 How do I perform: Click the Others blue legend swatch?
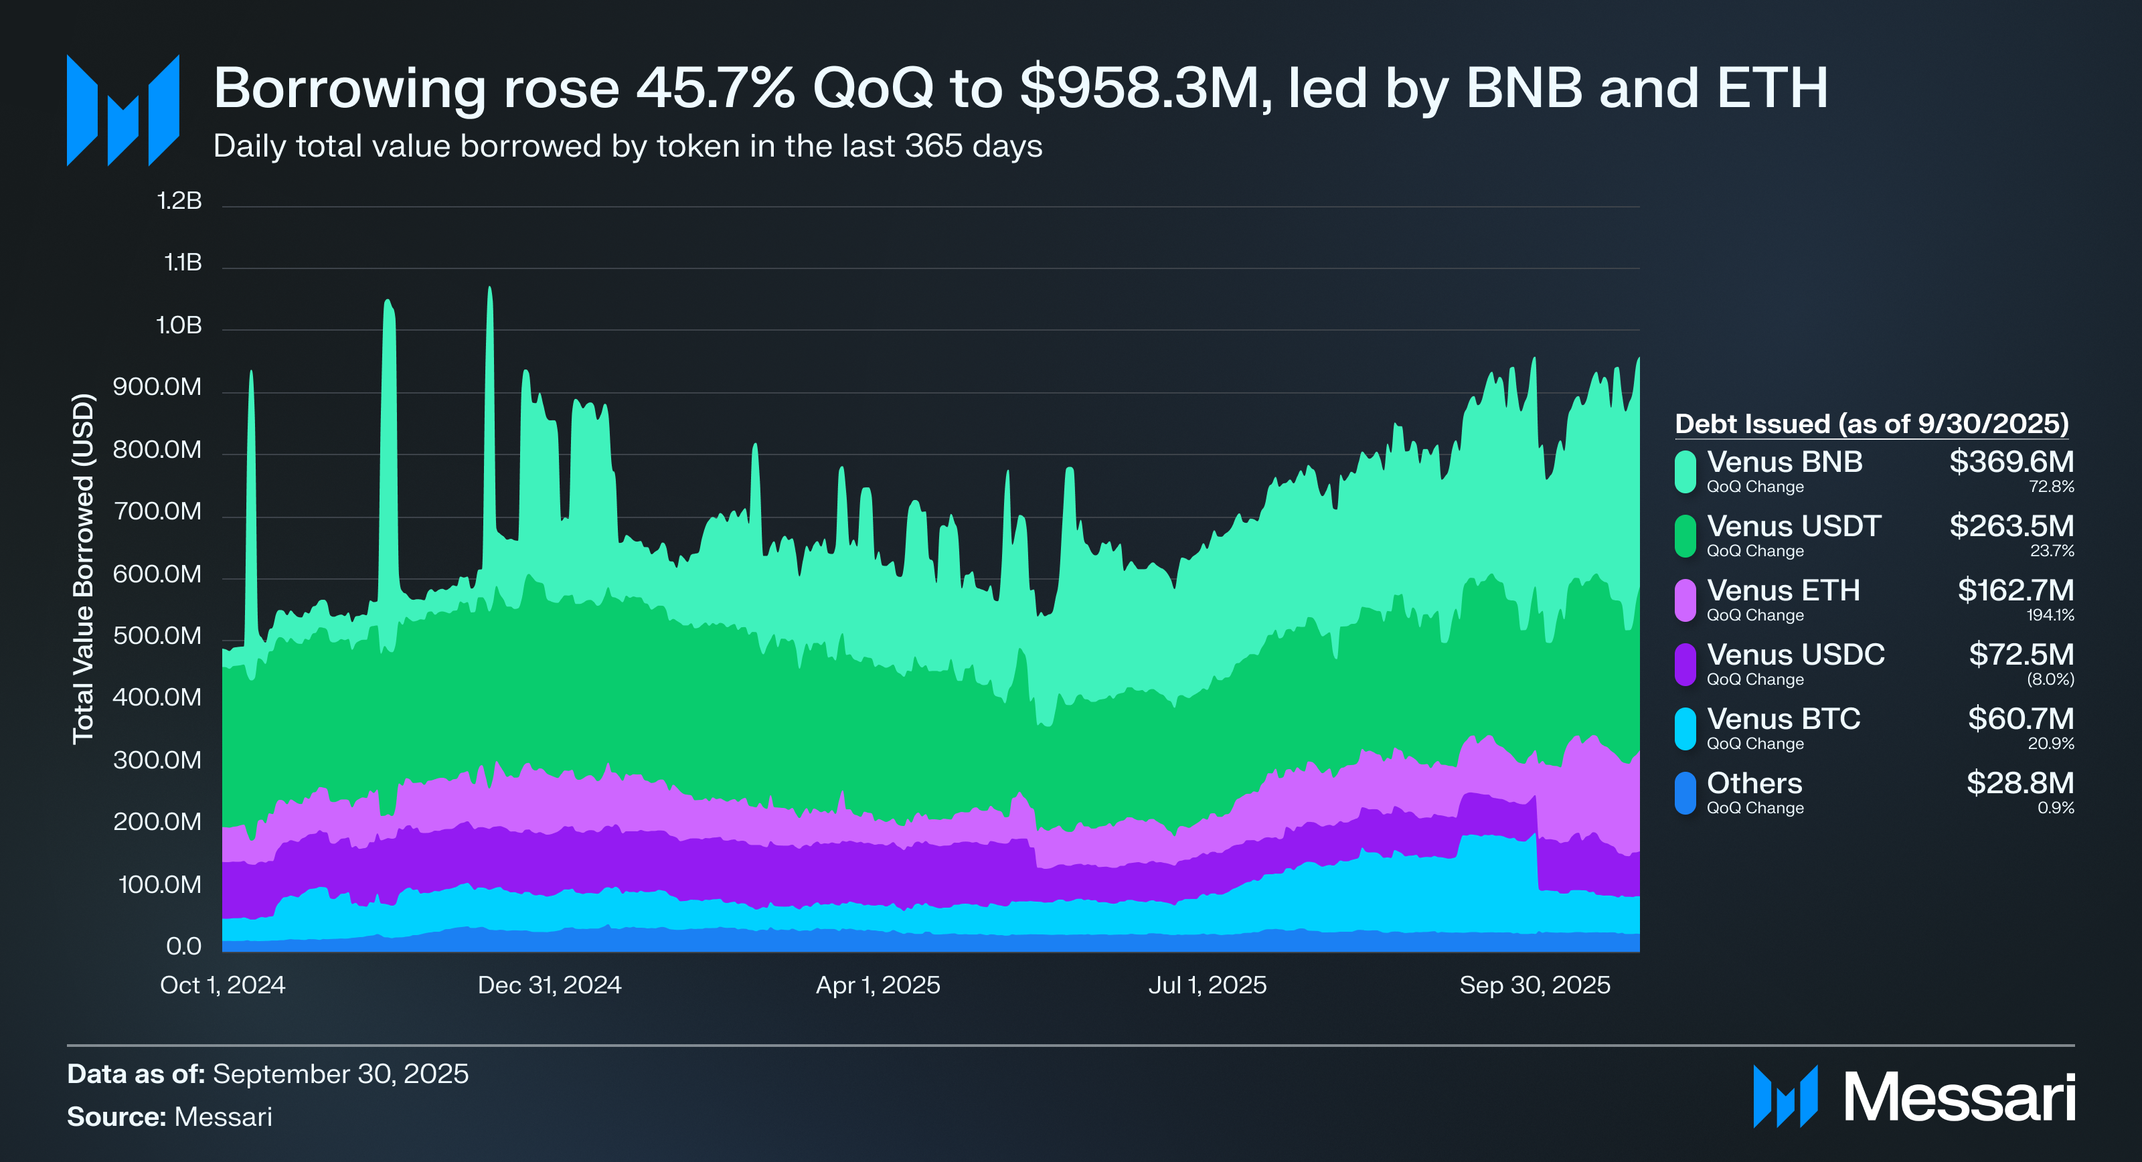[1686, 793]
